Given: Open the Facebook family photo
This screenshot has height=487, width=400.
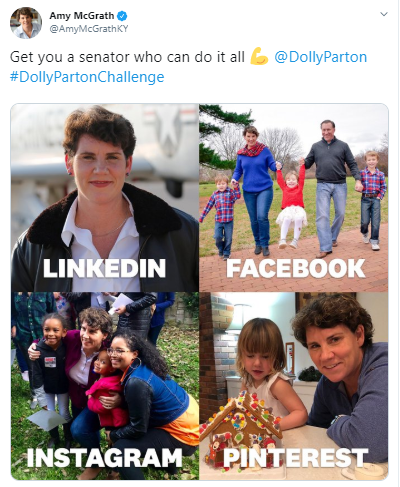Looking at the screenshot, I should click(294, 198).
